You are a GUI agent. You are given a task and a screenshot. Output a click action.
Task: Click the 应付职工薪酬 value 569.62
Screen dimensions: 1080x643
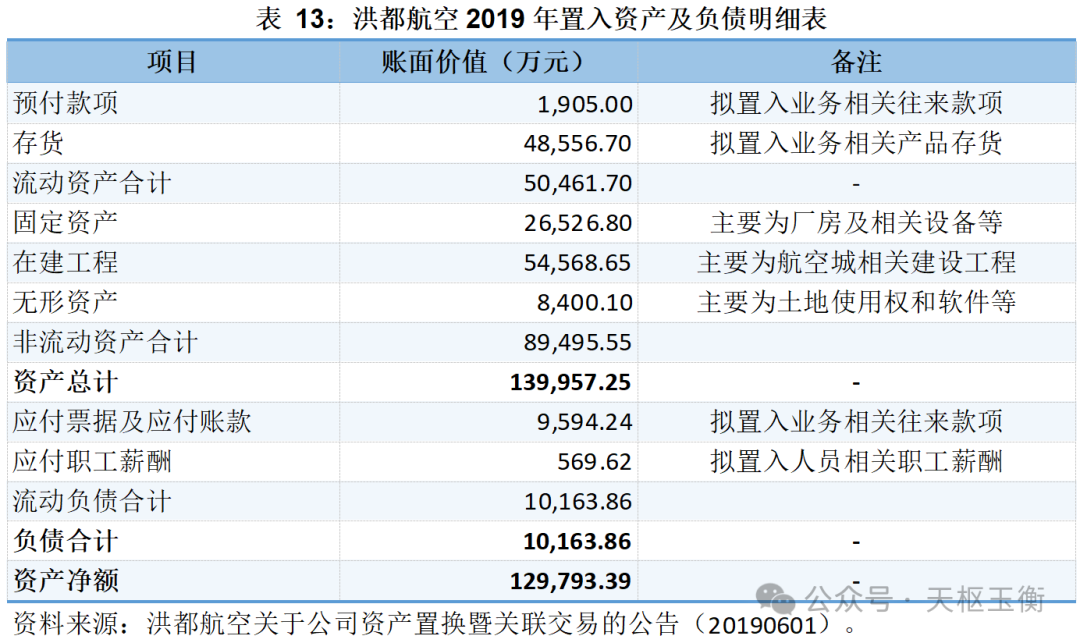595,462
